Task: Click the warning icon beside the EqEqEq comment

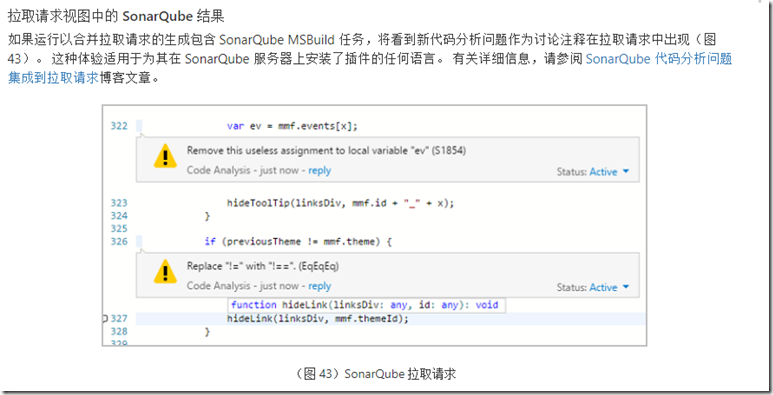Action: (x=165, y=272)
